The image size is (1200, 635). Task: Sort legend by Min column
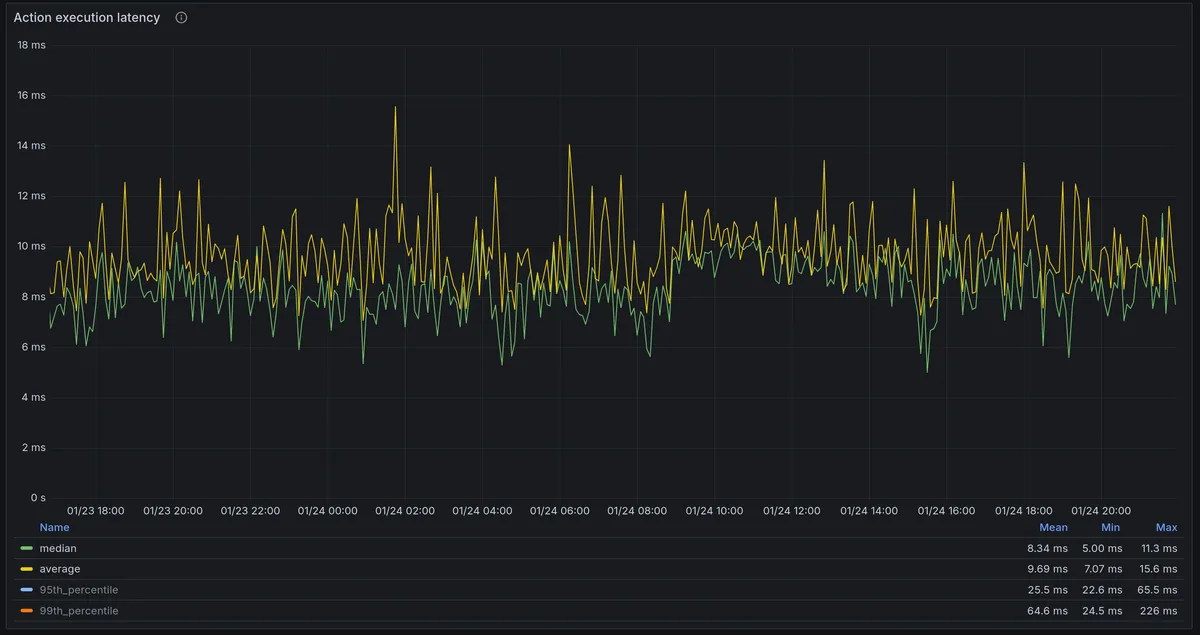click(1110, 527)
